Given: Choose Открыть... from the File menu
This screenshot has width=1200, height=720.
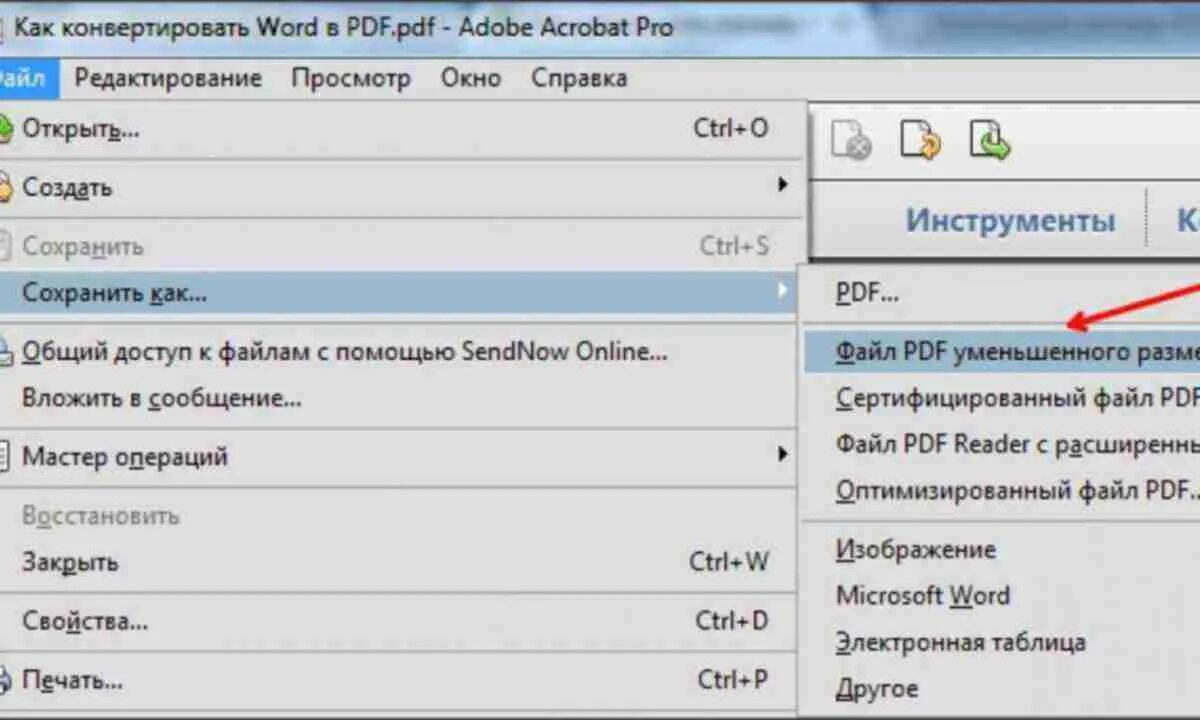Looking at the screenshot, I should 400,129.
